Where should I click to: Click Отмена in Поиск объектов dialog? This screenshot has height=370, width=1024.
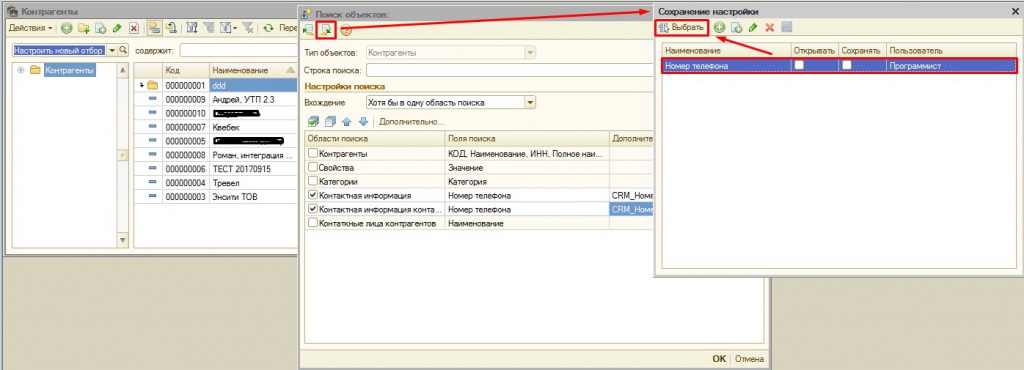(x=749, y=358)
